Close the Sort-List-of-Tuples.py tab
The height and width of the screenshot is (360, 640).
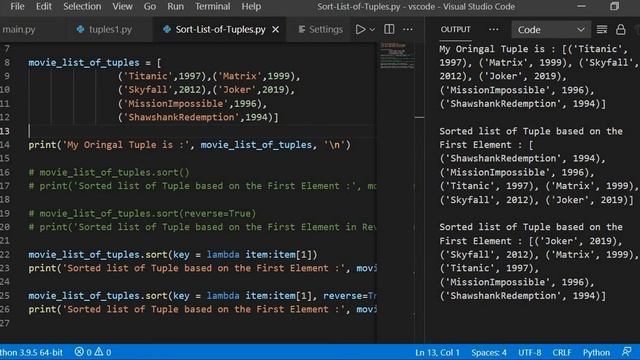[276, 29]
